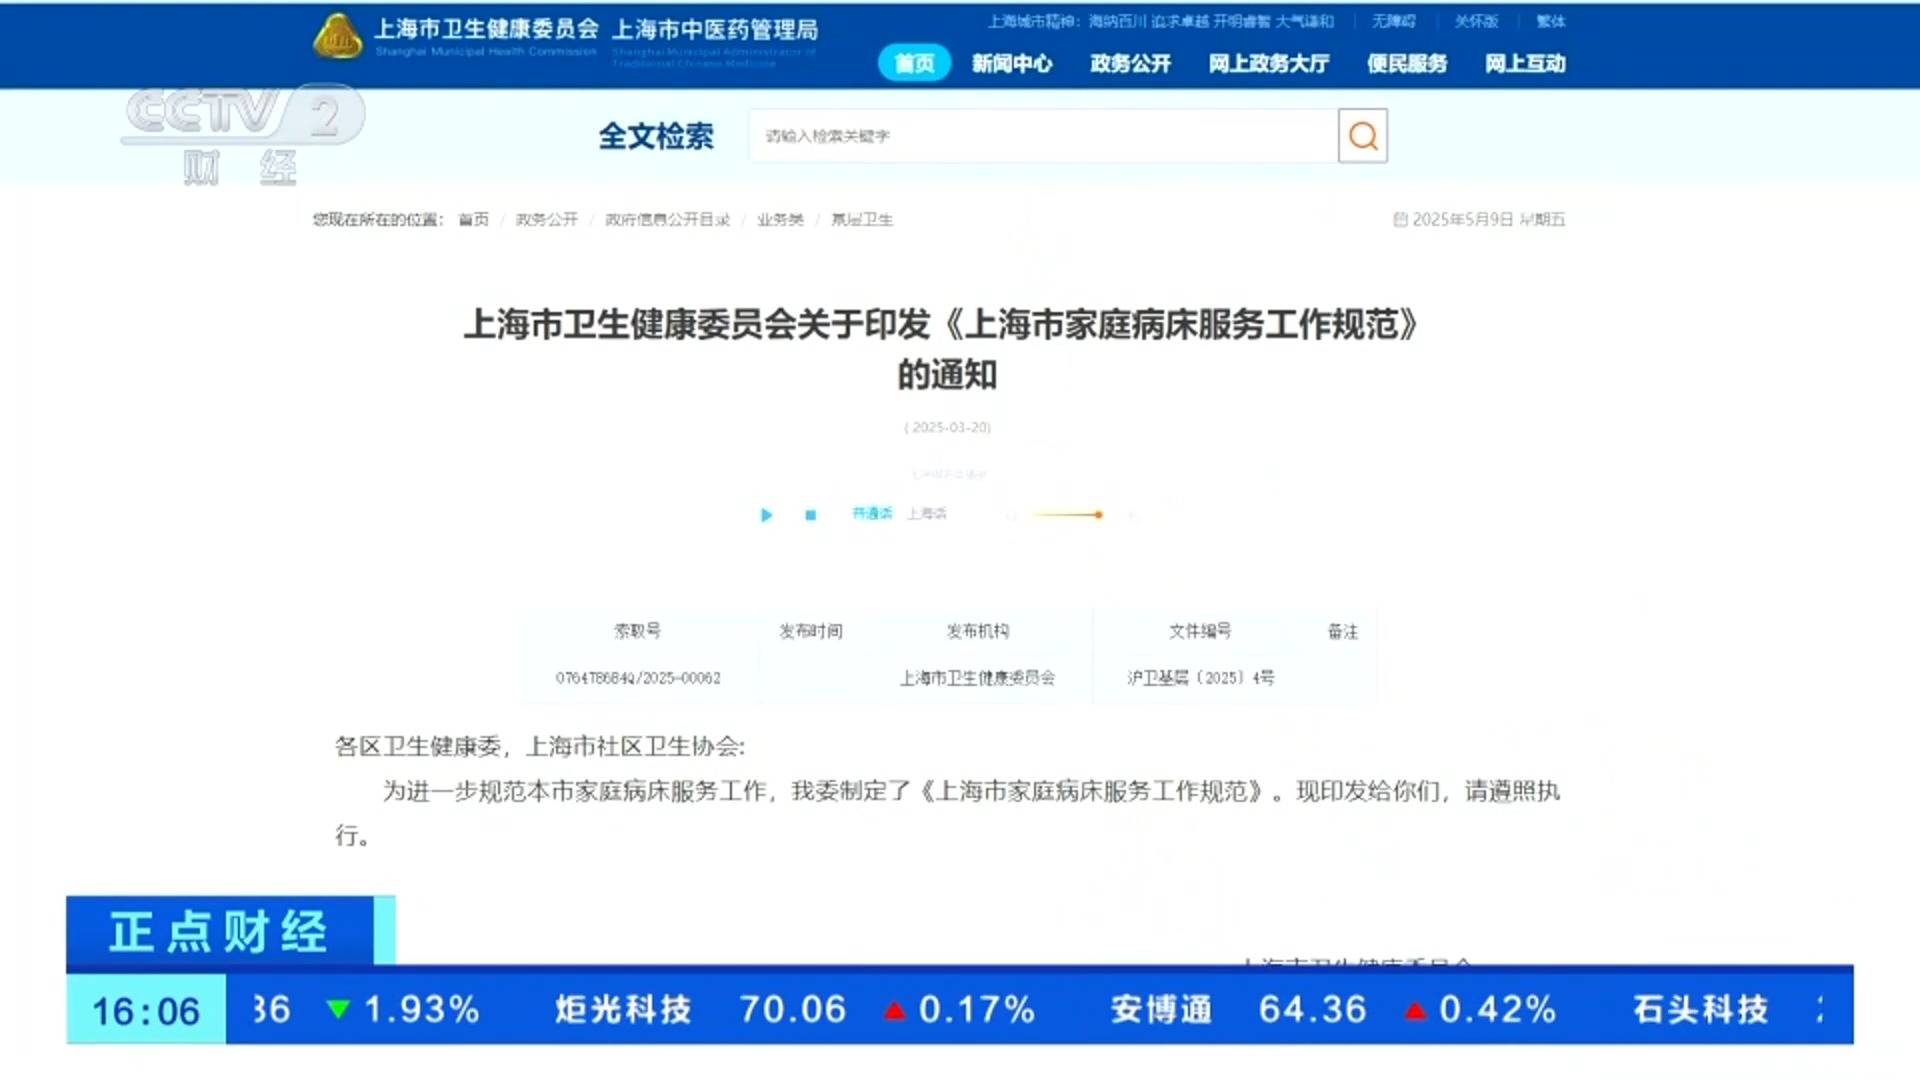Screen dimensions: 1920x1080
Task: Go to 政府信息公开目录 breadcrumb link
Action: pyautogui.click(x=667, y=219)
